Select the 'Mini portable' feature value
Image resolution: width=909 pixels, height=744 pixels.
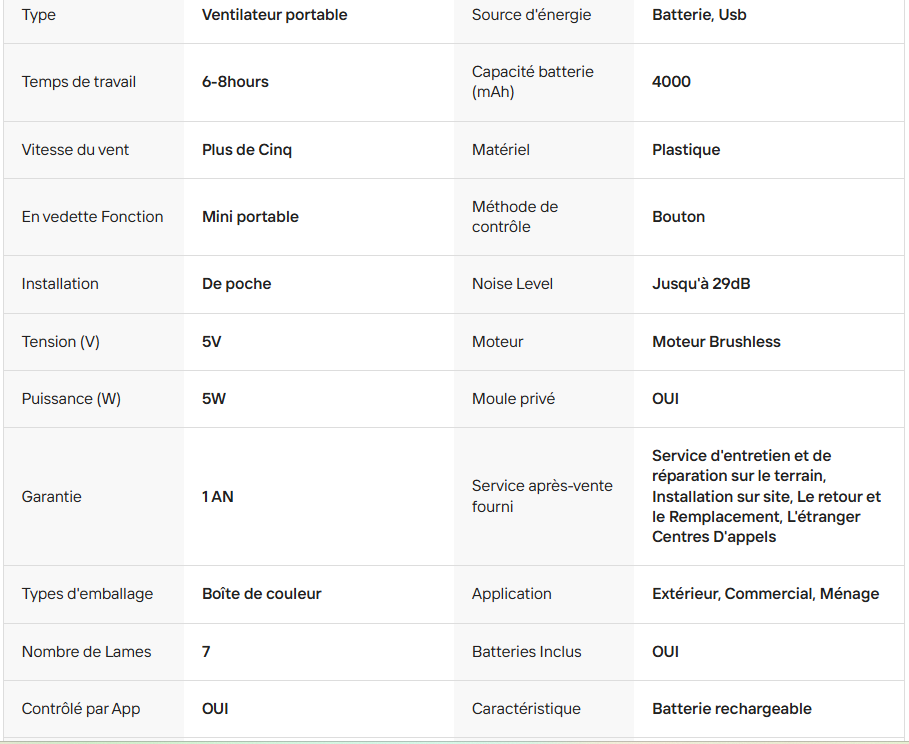coord(250,217)
